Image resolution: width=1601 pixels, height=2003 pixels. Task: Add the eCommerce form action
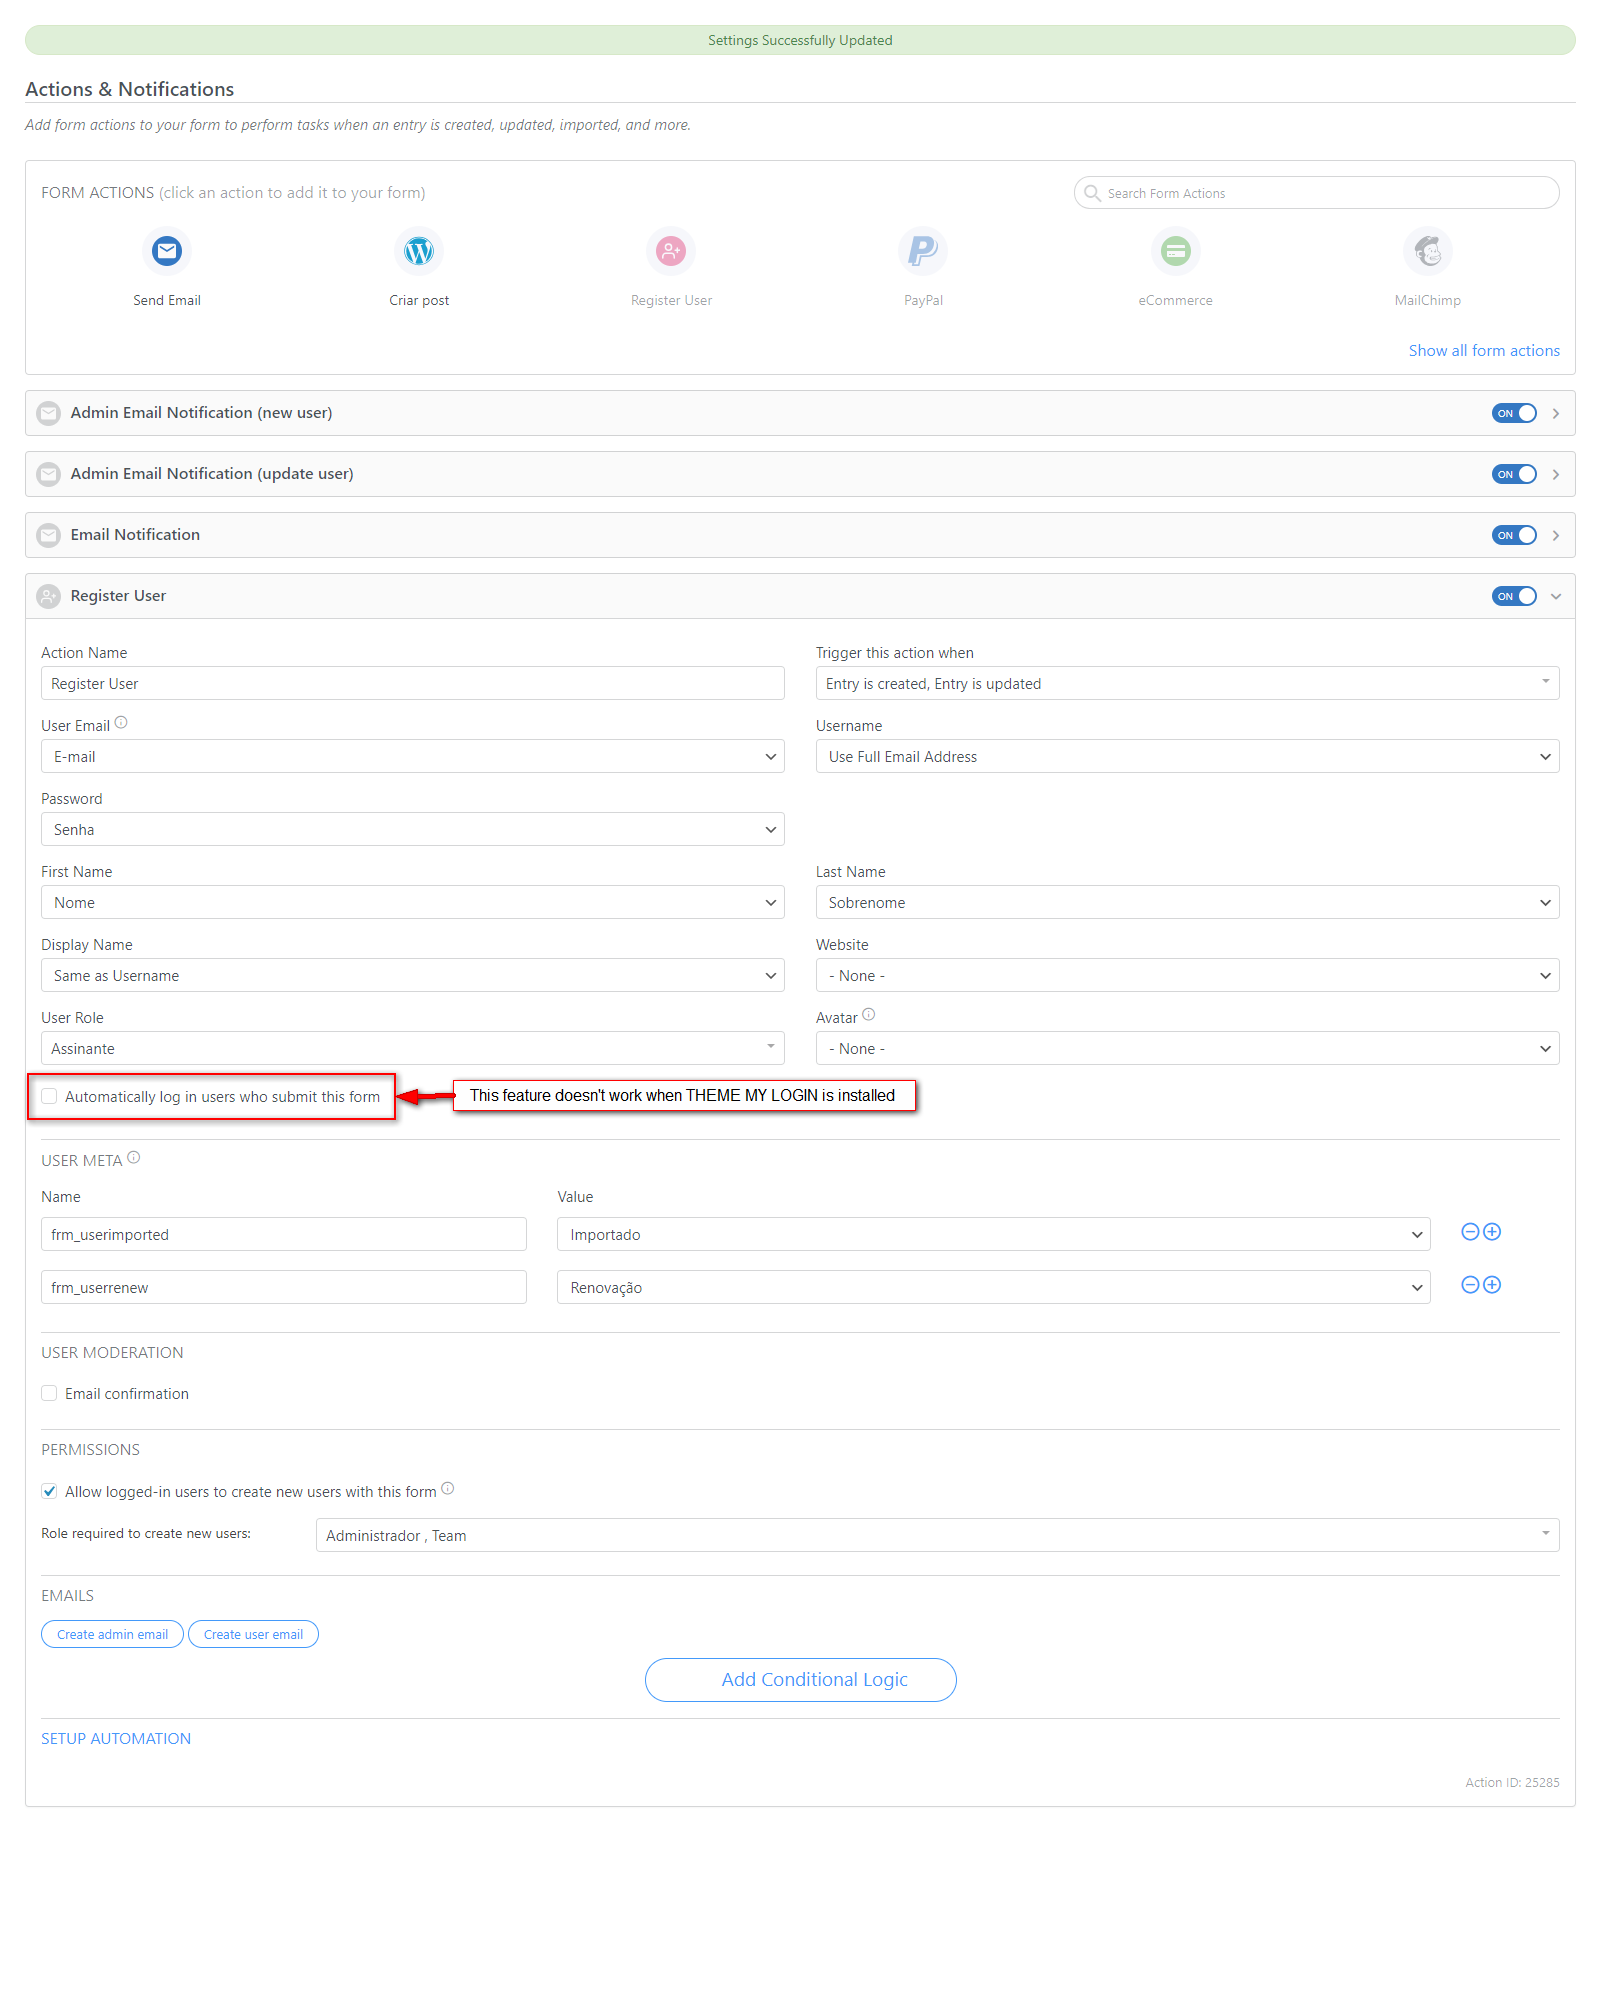coord(1175,251)
